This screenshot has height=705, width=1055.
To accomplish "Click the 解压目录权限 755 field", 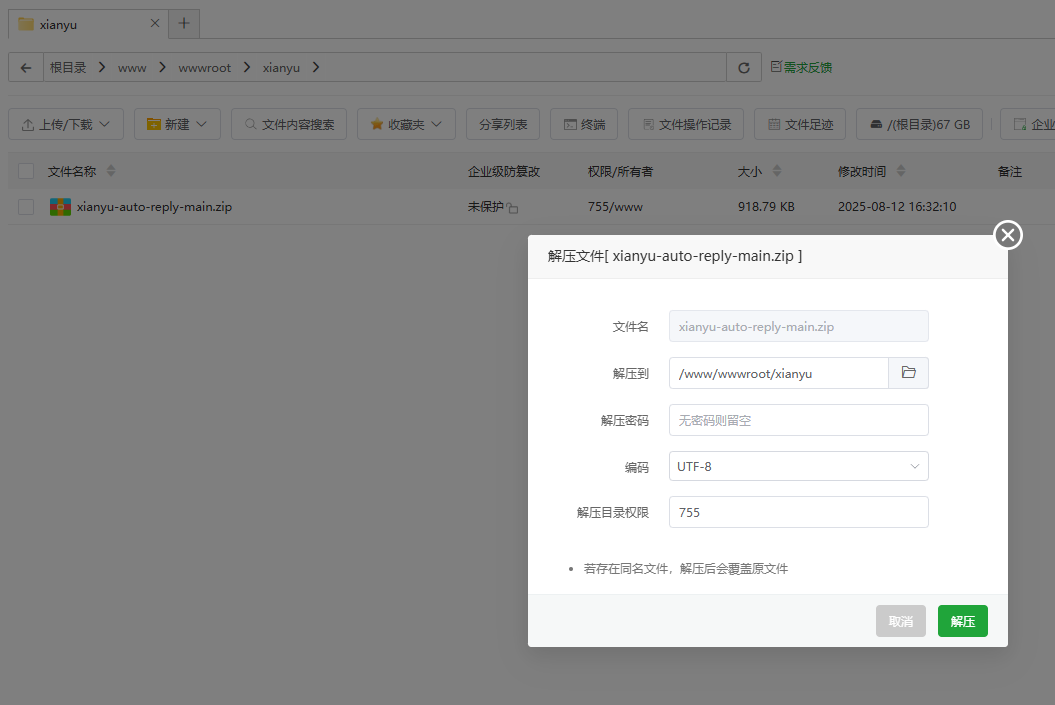I will [x=799, y=512].
